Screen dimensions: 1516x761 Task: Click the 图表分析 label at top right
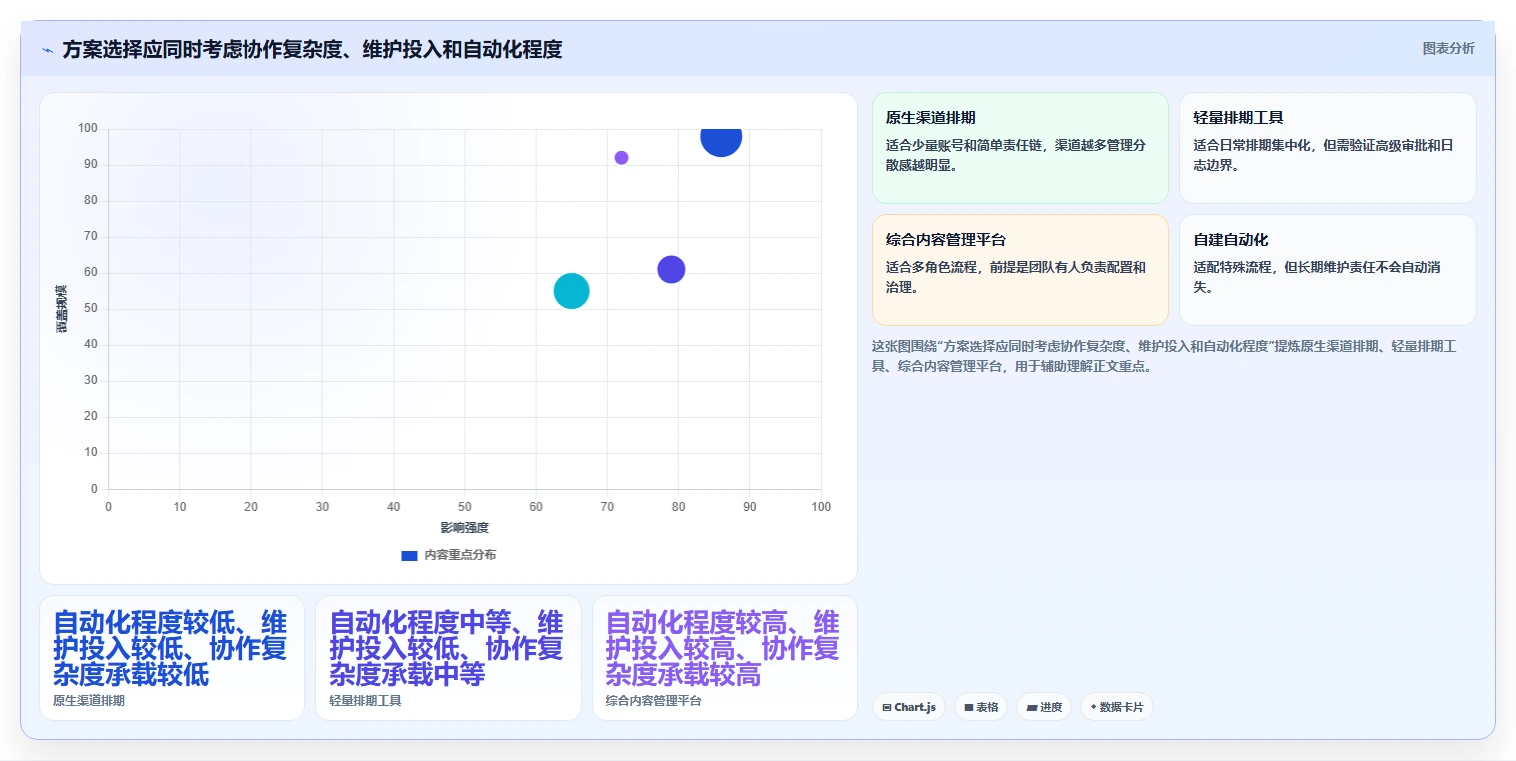point(1448,48)
